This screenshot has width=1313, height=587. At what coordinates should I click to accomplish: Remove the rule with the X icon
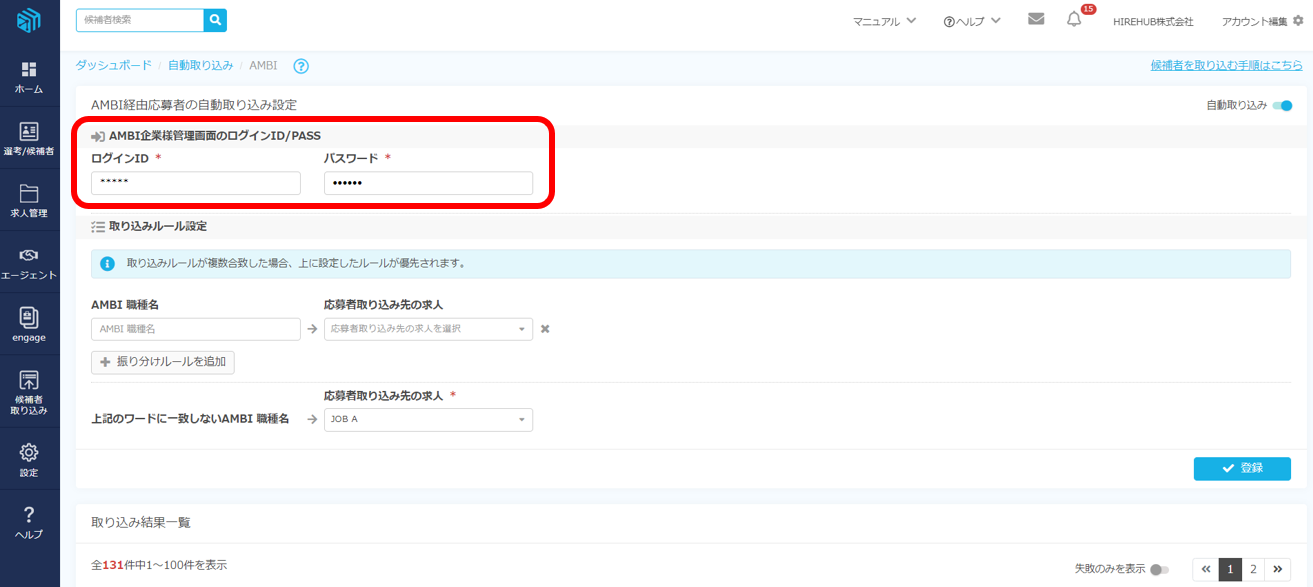click(545, 329)
